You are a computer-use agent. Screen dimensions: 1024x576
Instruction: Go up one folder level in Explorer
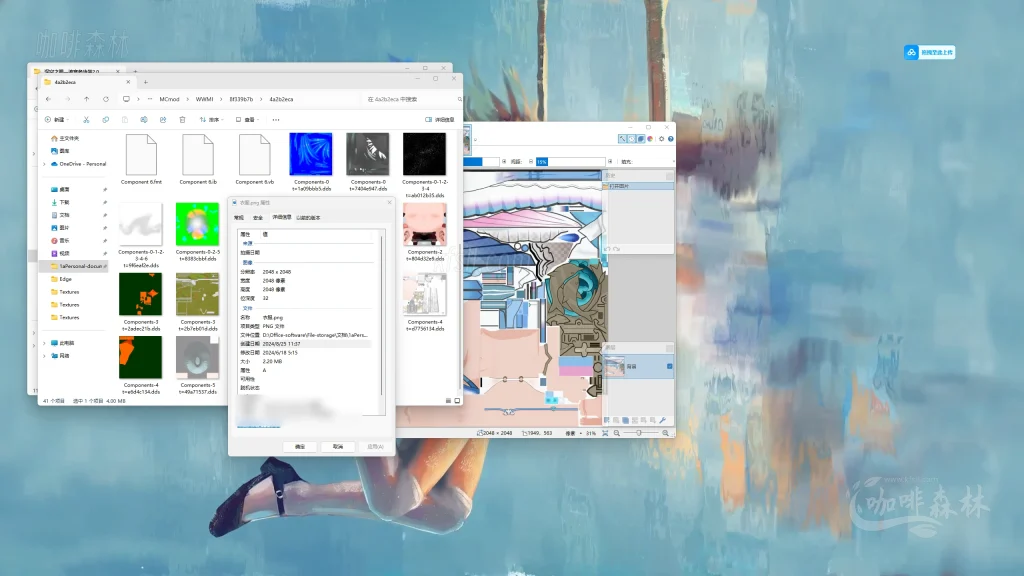pos(86,99)
